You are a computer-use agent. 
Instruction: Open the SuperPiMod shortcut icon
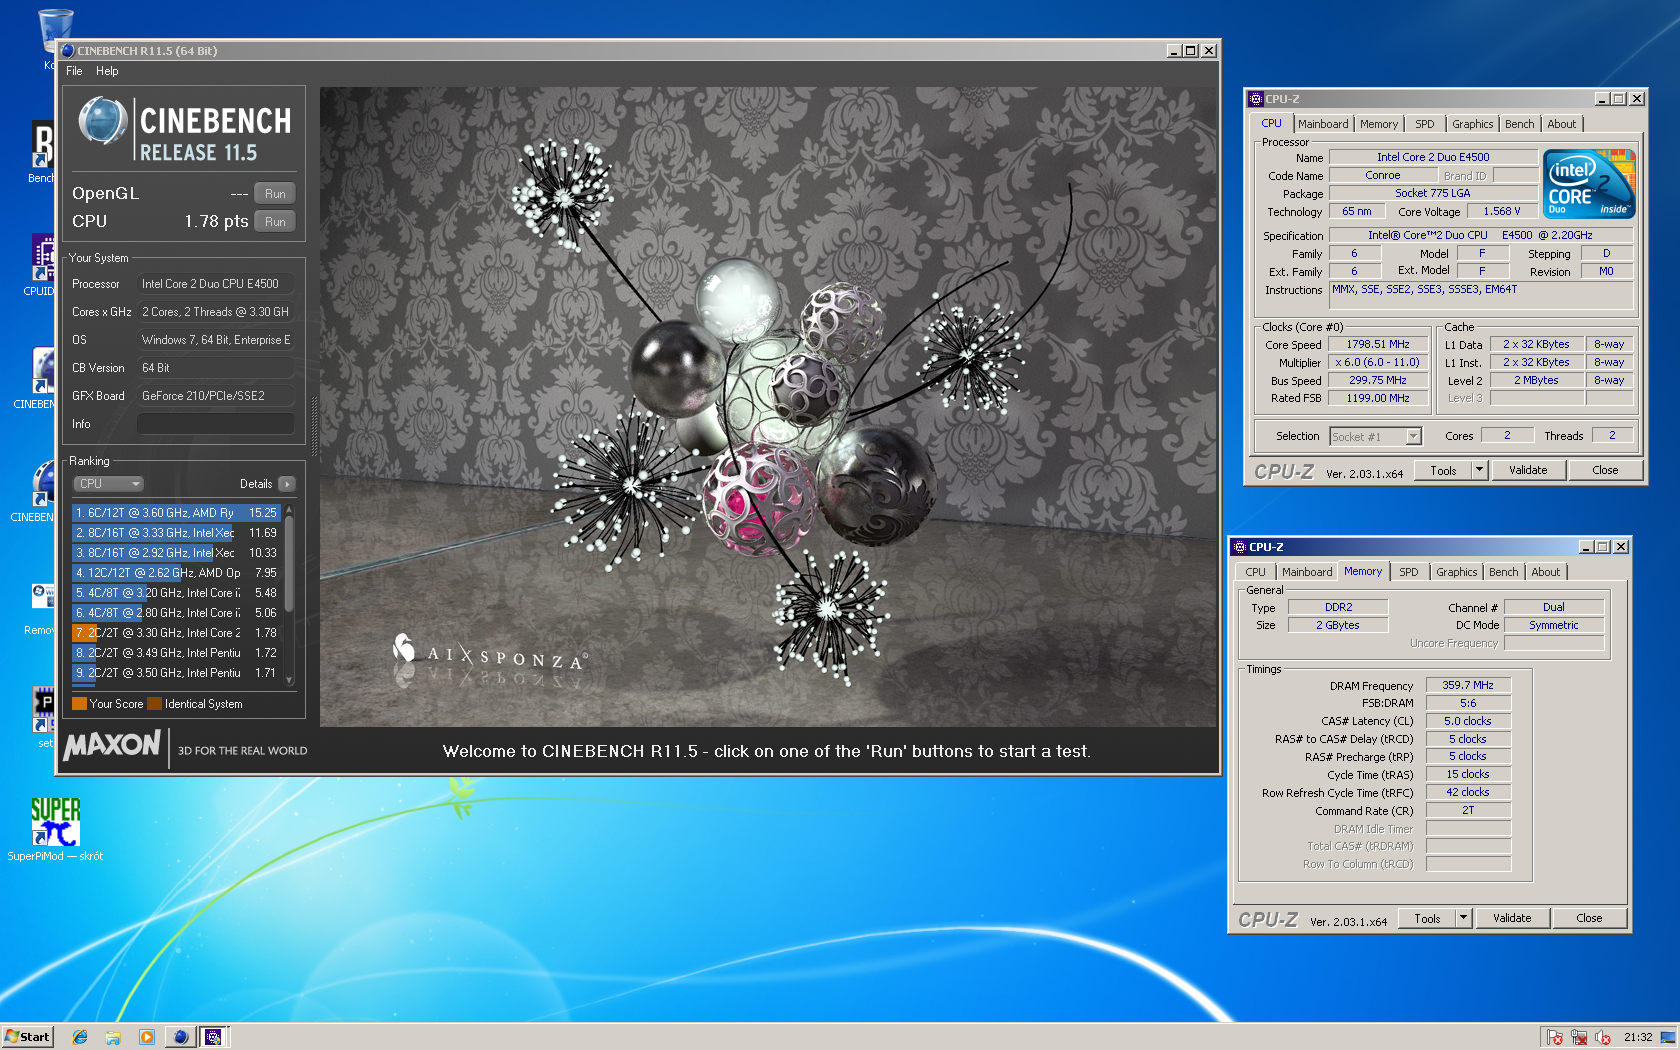[55, 822]
